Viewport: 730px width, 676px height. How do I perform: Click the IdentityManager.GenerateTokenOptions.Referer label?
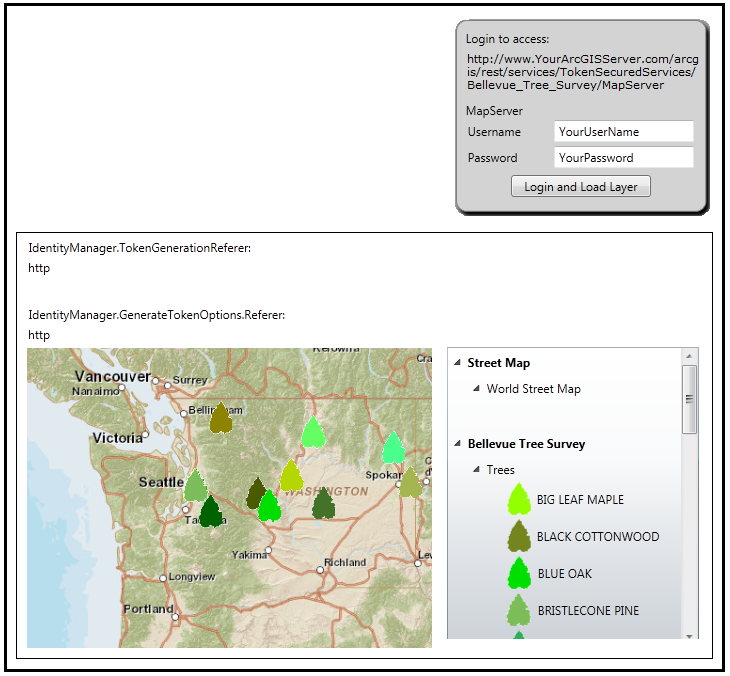(156, 315)
